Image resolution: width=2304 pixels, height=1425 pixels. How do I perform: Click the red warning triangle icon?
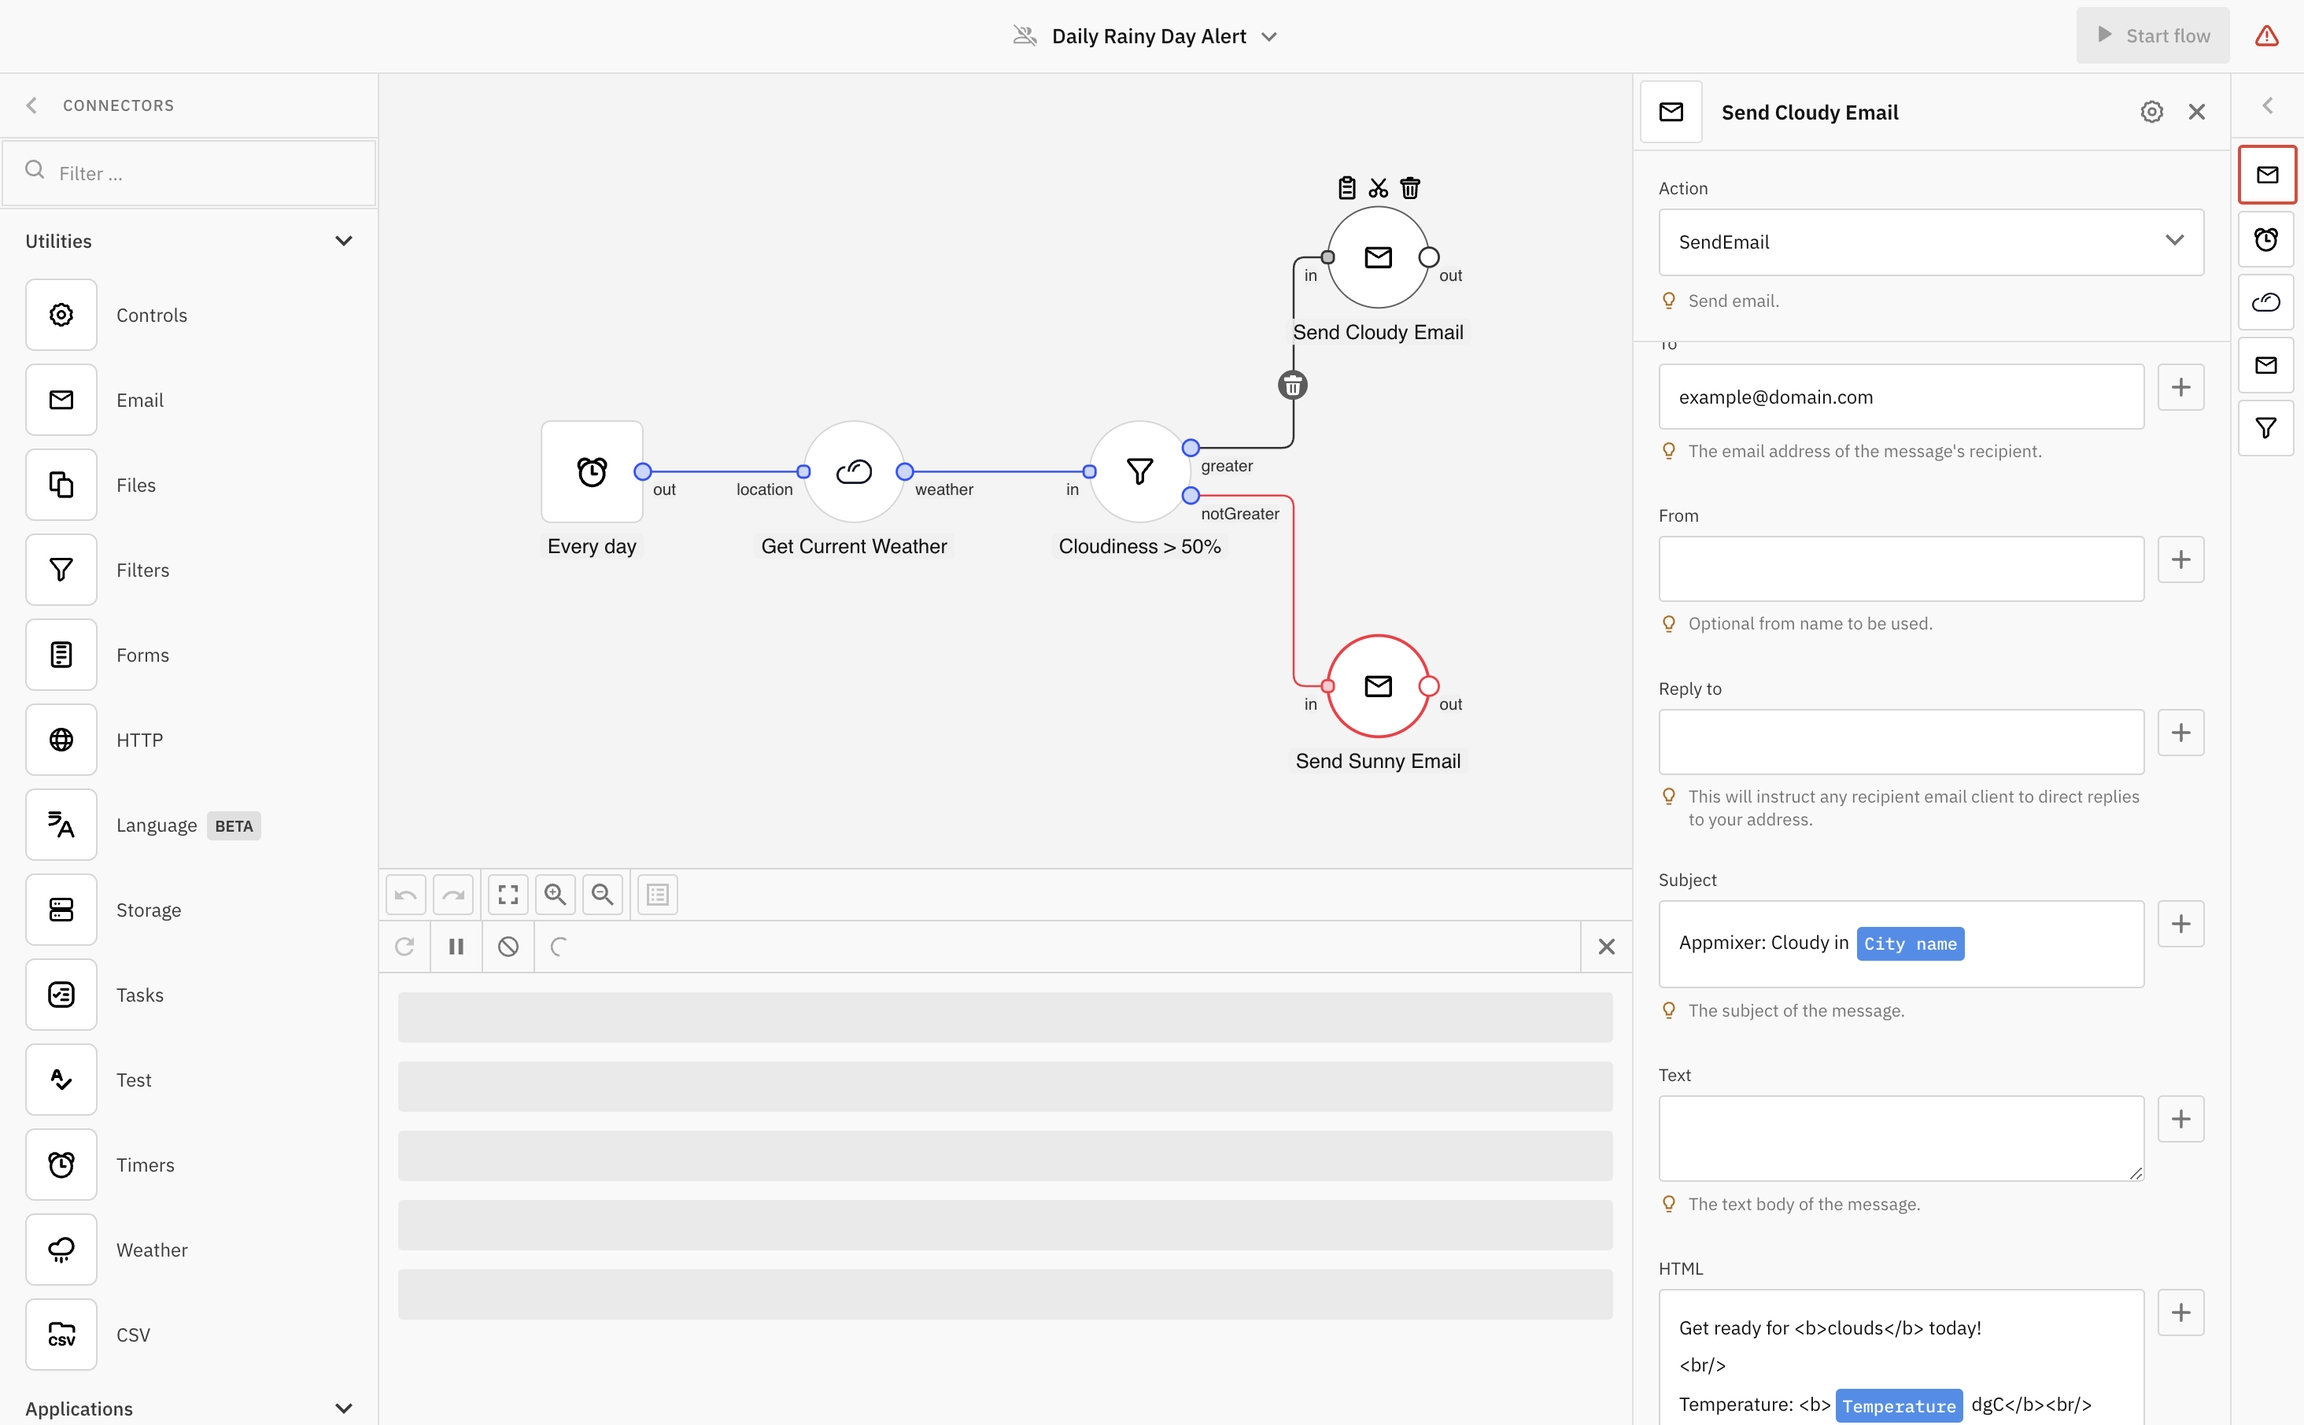point(2266,36)
